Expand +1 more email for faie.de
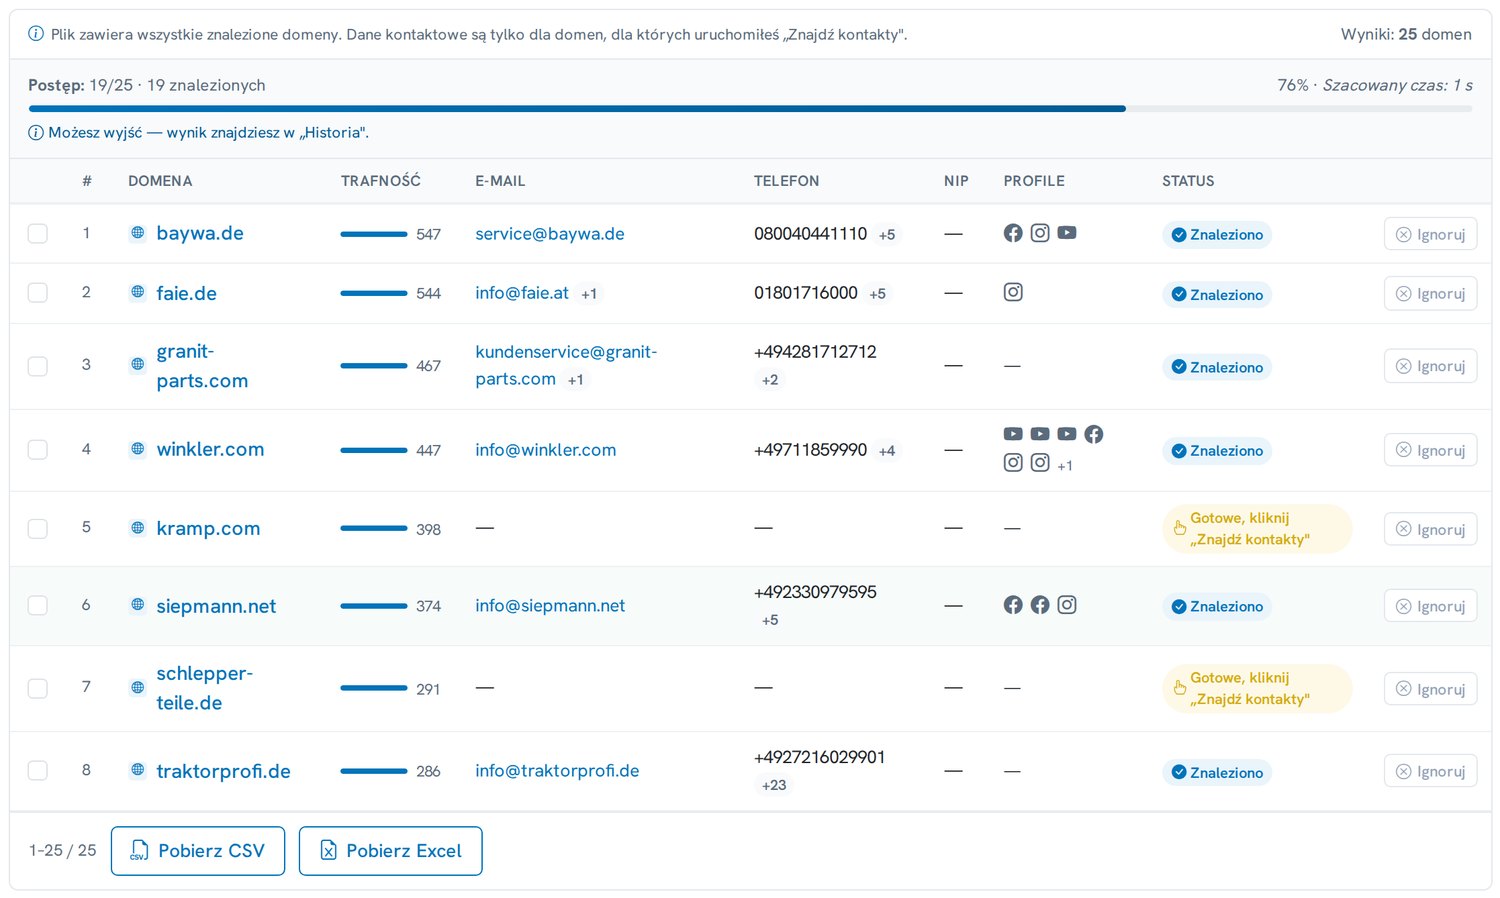 (x=589, y=294)
